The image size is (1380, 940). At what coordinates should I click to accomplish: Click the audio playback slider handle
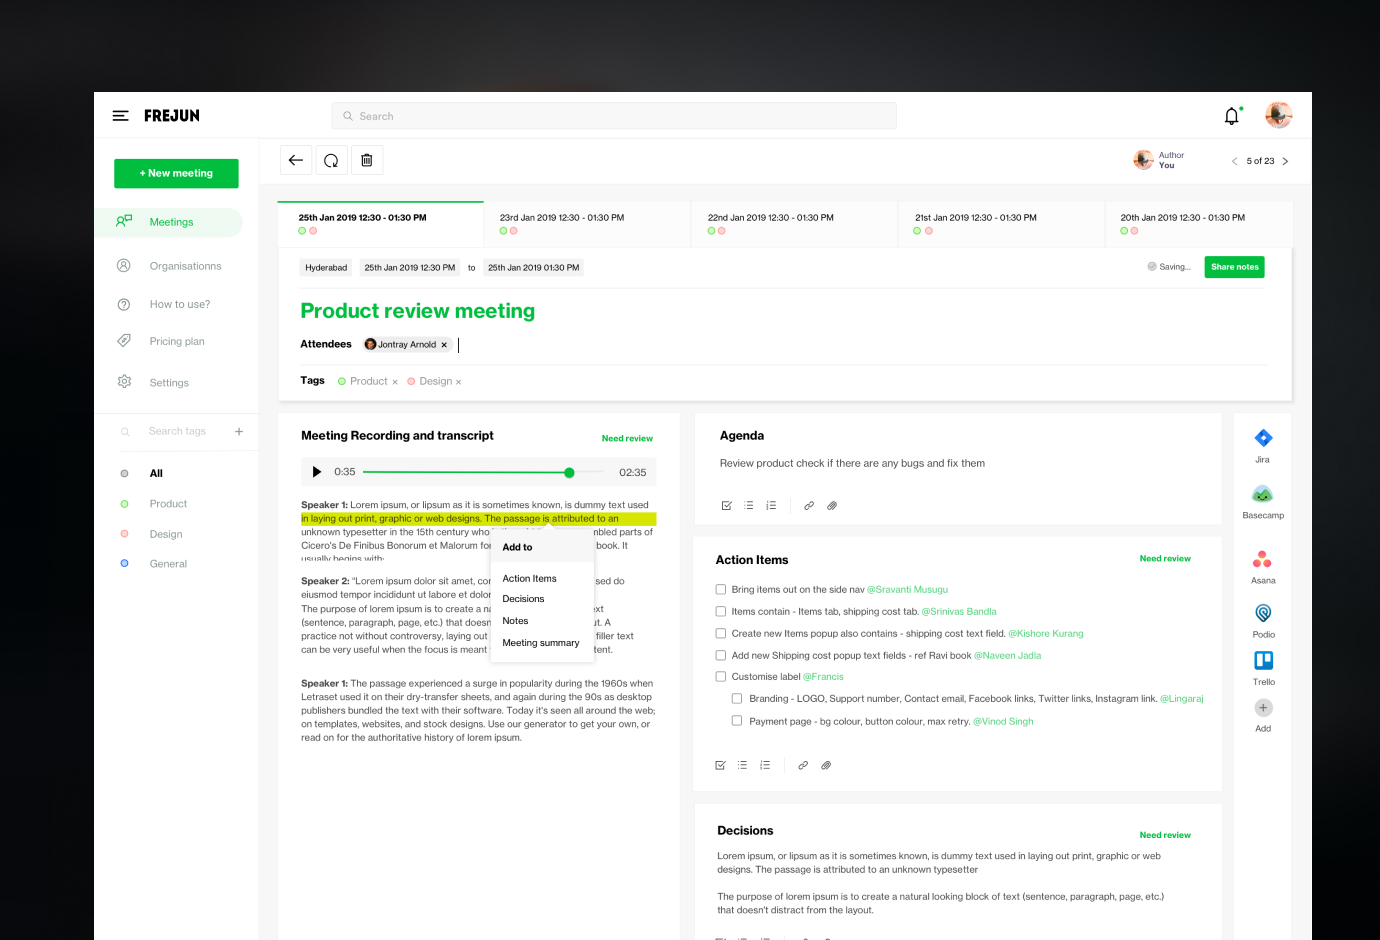(x=569, y=472)
